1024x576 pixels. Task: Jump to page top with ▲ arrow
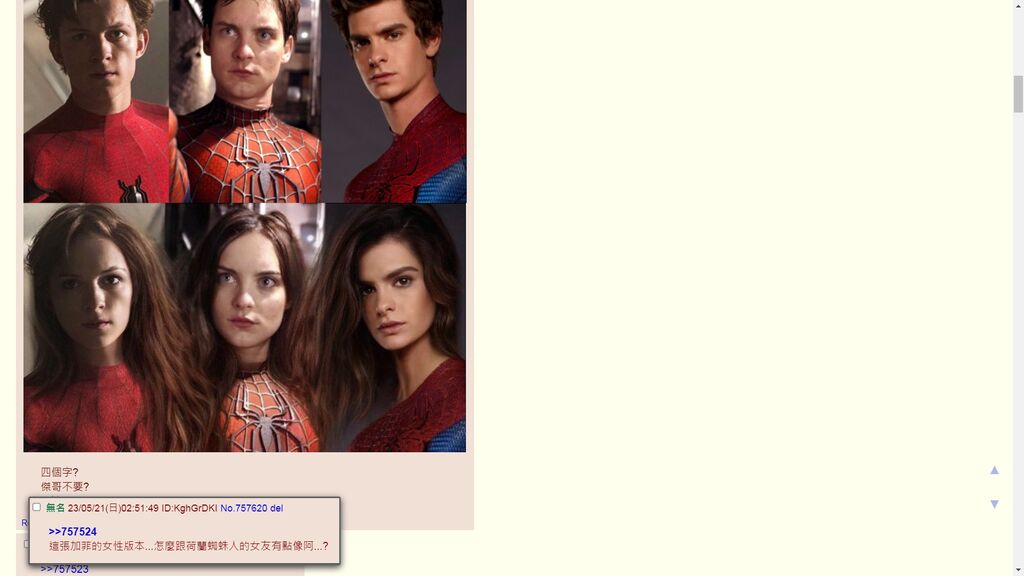(994, 470)
